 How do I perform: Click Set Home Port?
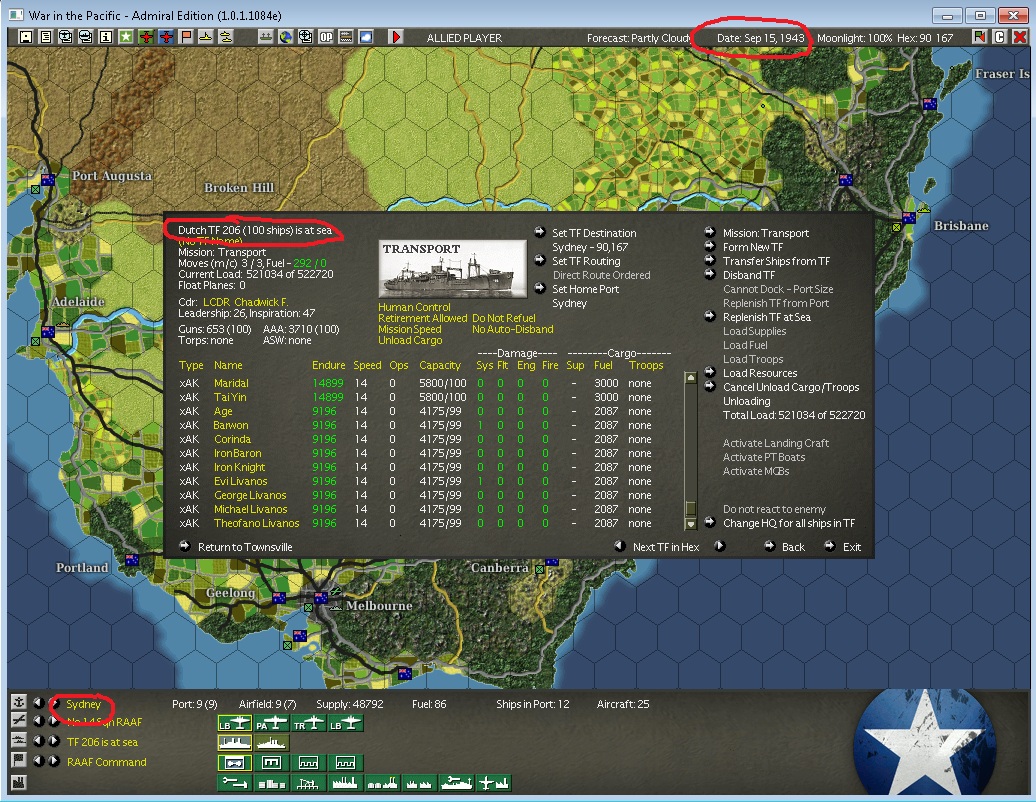click(x=585, y=289)
